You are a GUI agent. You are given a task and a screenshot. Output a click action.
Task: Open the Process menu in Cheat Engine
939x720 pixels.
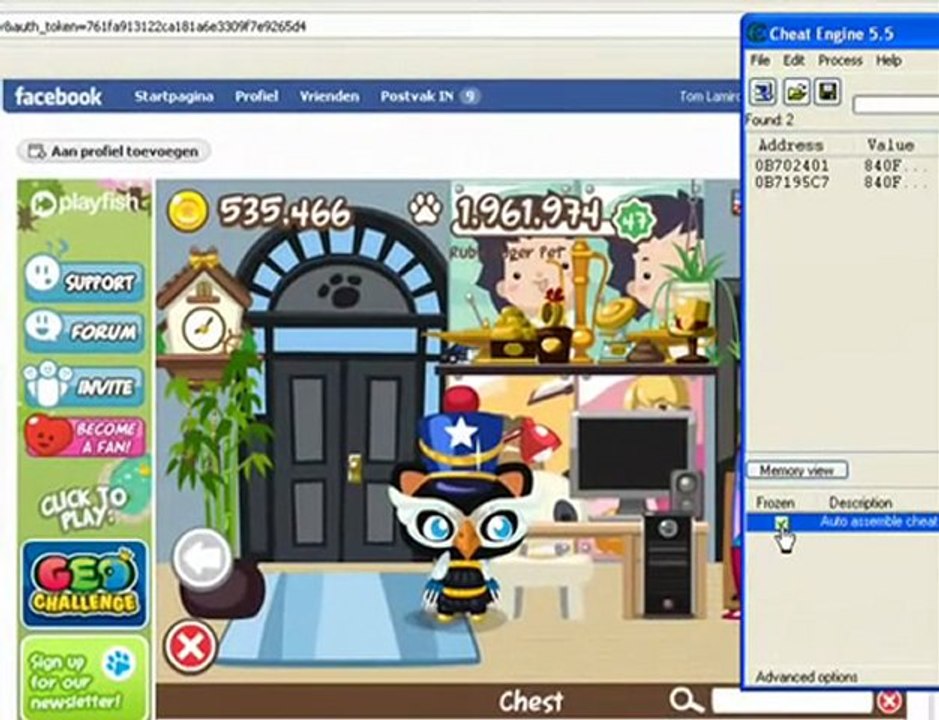[x=840, y=60]
